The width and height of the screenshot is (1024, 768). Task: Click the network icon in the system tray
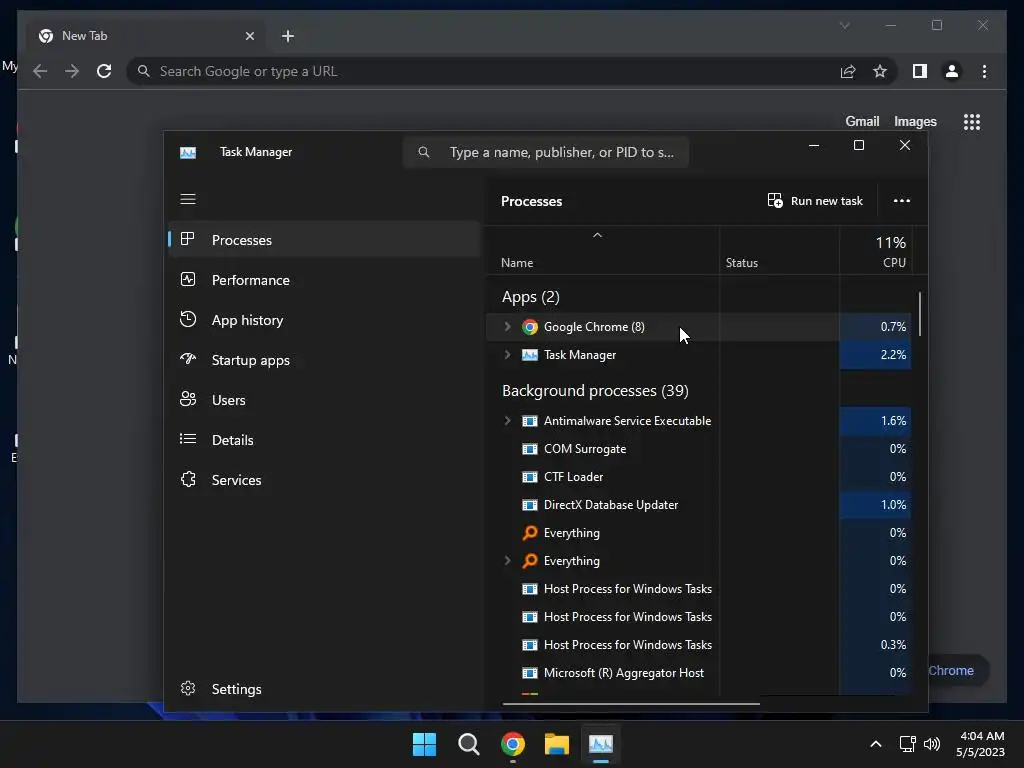pos(907,744)
